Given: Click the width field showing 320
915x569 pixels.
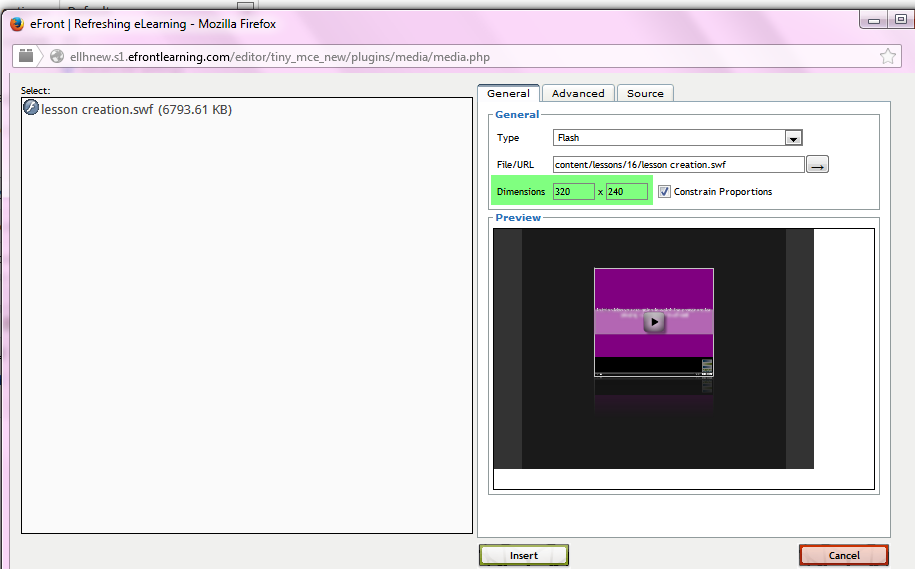Looking at the screenshot, I should 573,191.
